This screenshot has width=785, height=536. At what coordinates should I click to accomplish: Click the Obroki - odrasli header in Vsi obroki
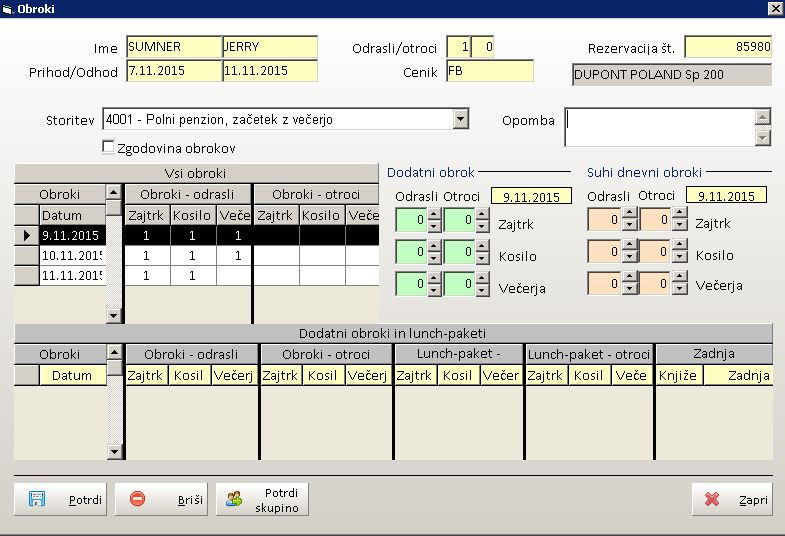click(x=187, y=194)
